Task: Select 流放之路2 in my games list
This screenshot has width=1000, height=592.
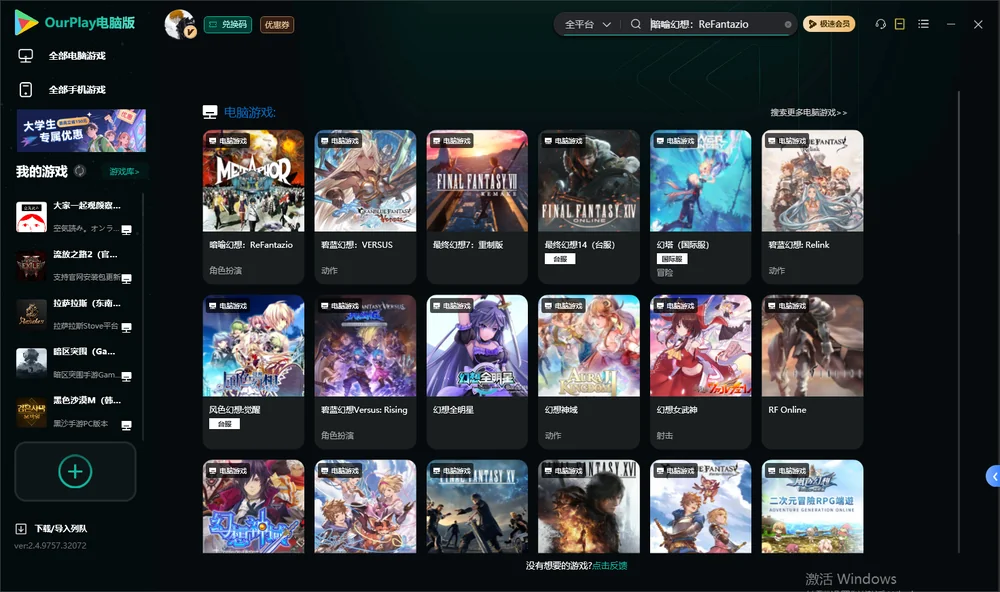Action: [x=75, y=265]
